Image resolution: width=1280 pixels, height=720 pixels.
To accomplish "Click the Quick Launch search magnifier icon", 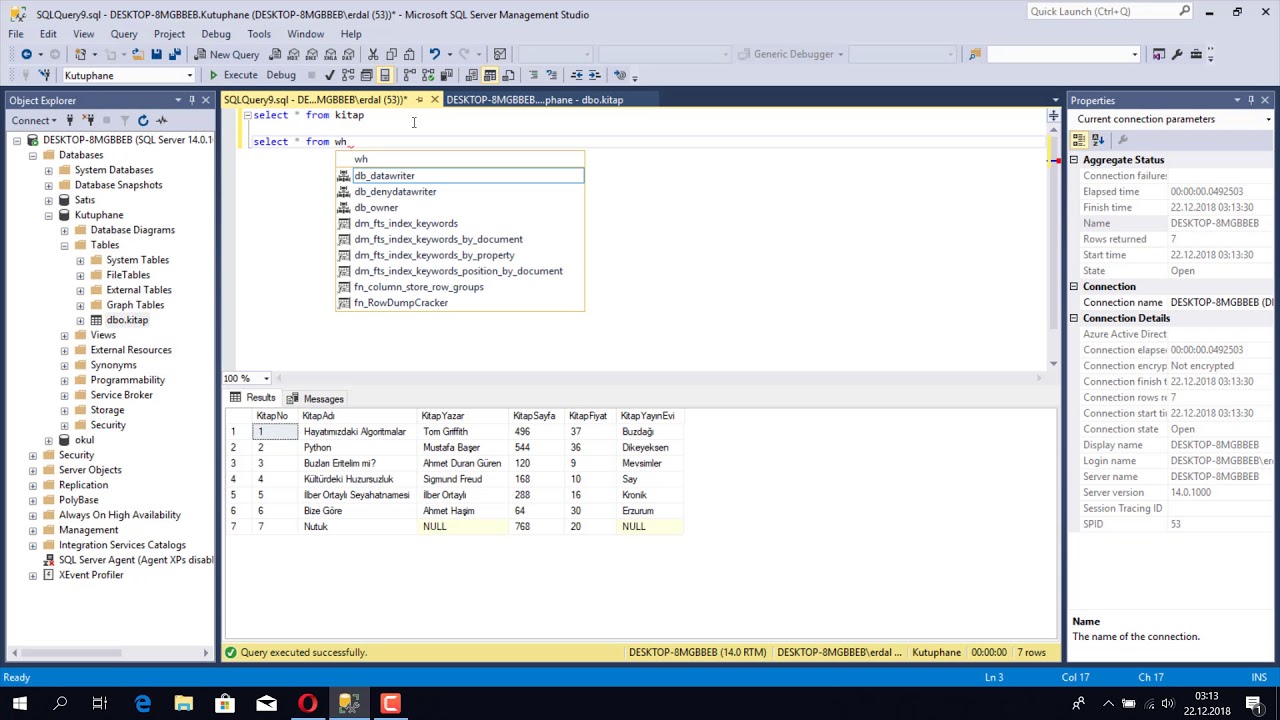I will [x=1185, y=12].
